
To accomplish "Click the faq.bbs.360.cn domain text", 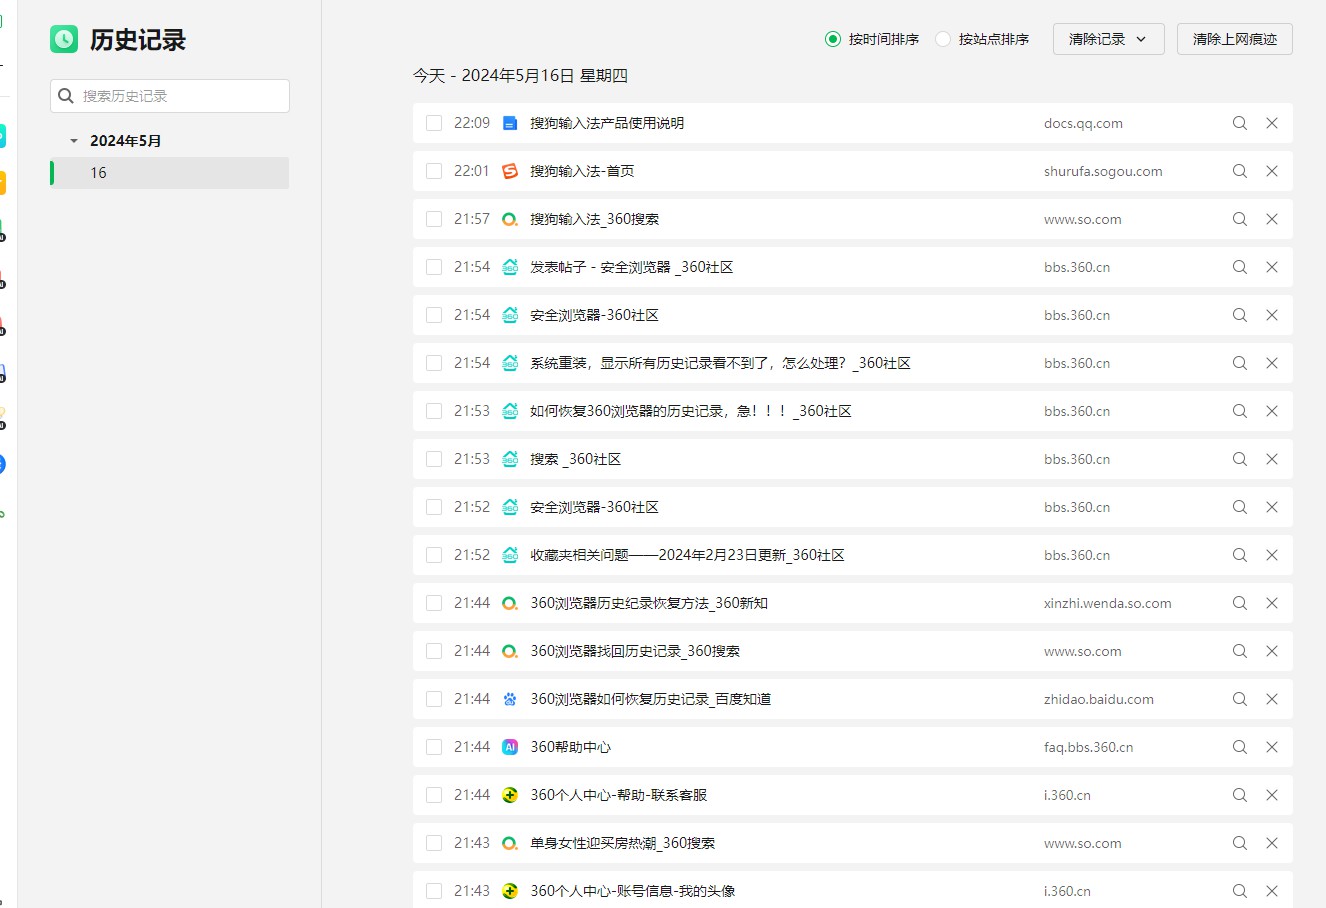I will point(1089,747).
